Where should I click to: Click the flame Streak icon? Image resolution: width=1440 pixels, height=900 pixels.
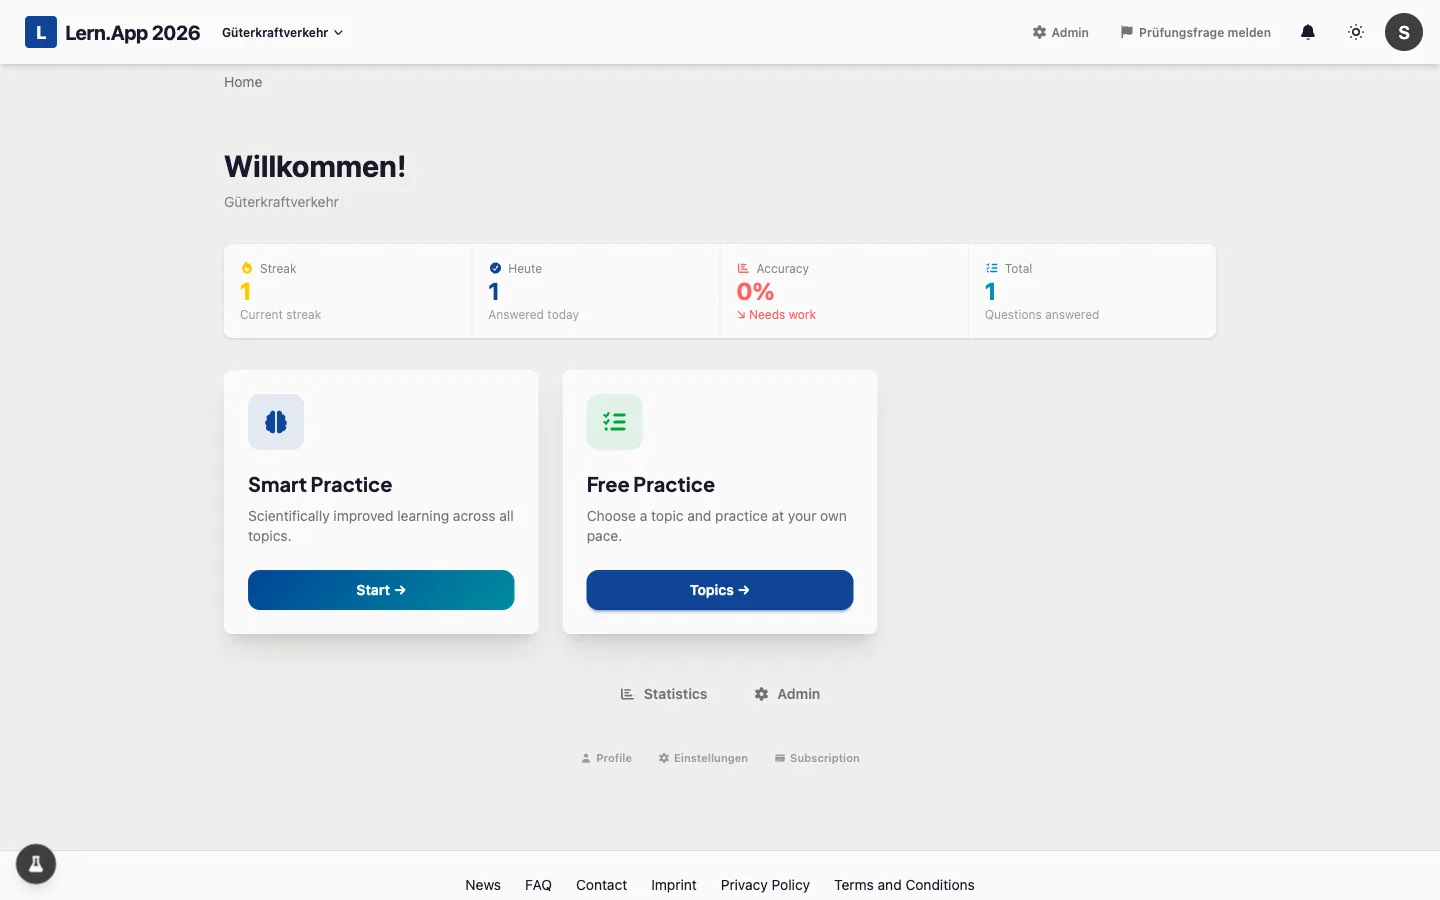(247, 268)
